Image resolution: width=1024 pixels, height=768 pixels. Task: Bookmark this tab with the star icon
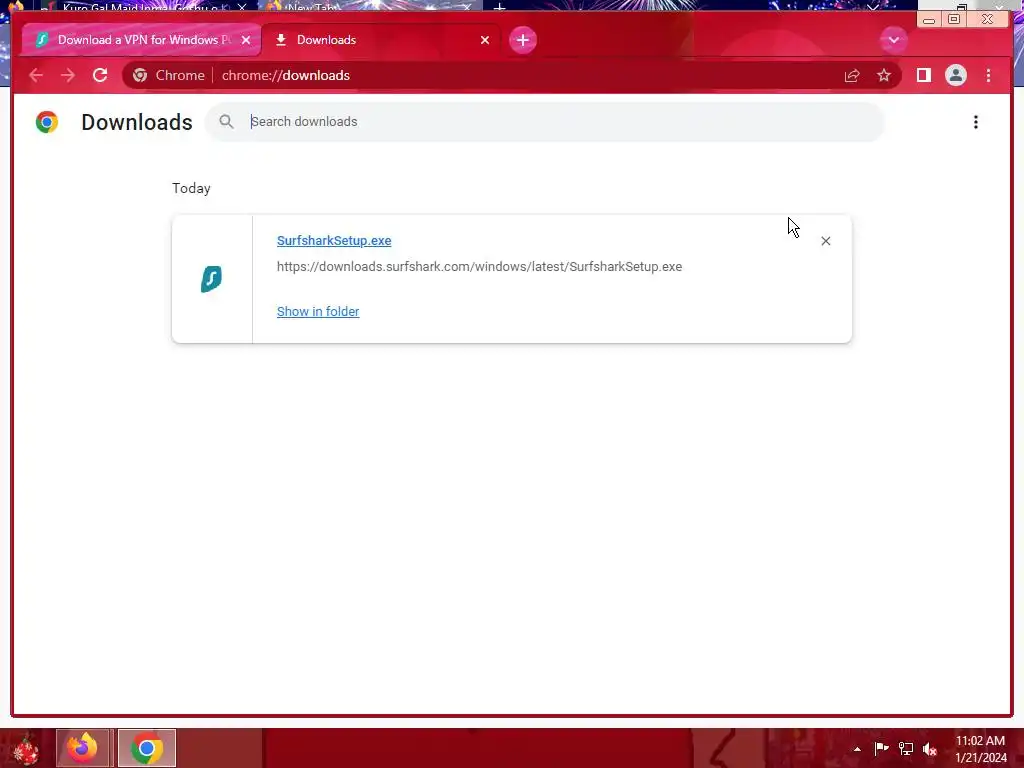tap(884, 75)
